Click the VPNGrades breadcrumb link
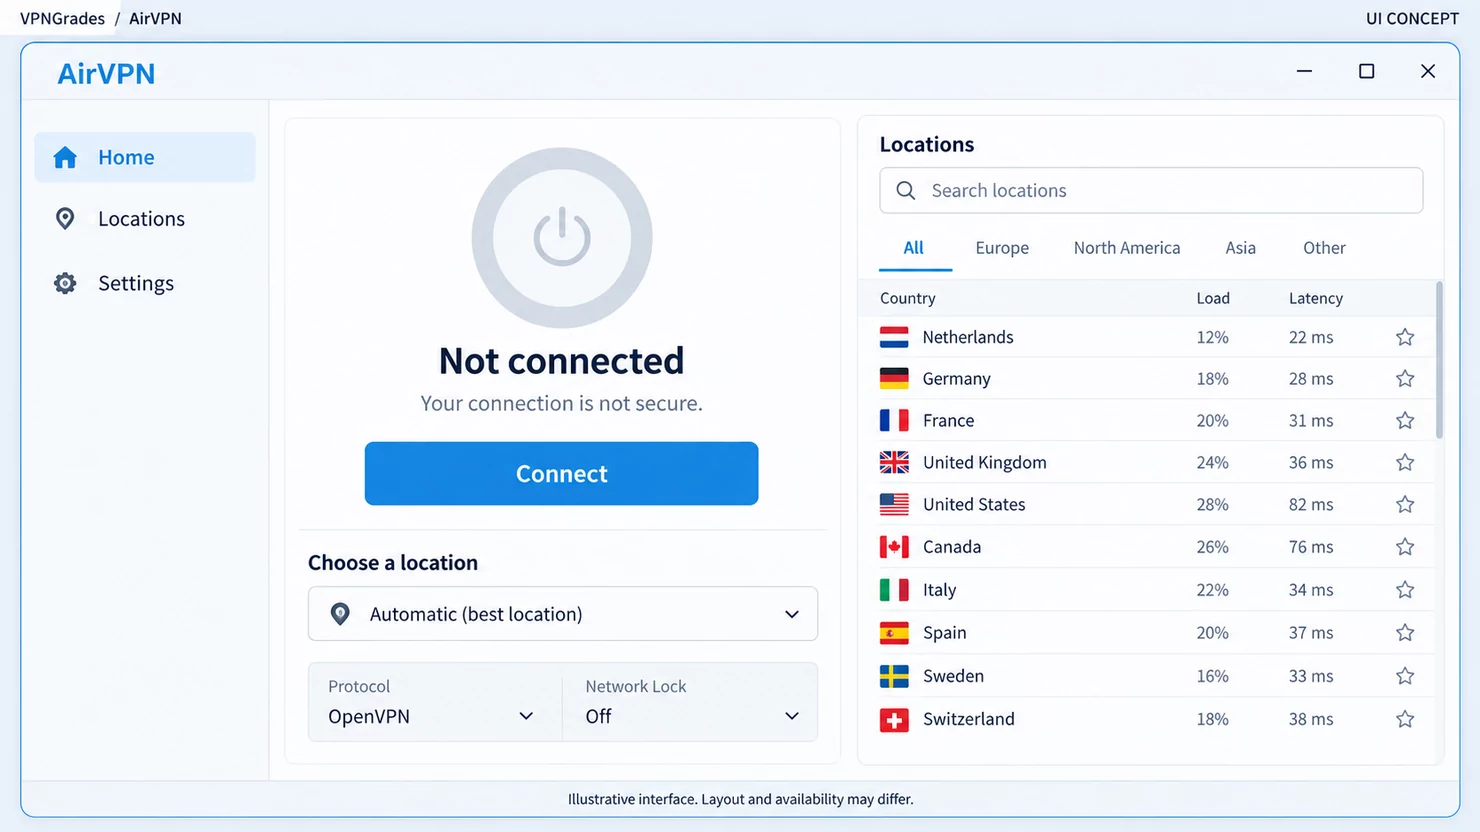The width and height of the screenshot is (1480, 832). tap(62, 18)
